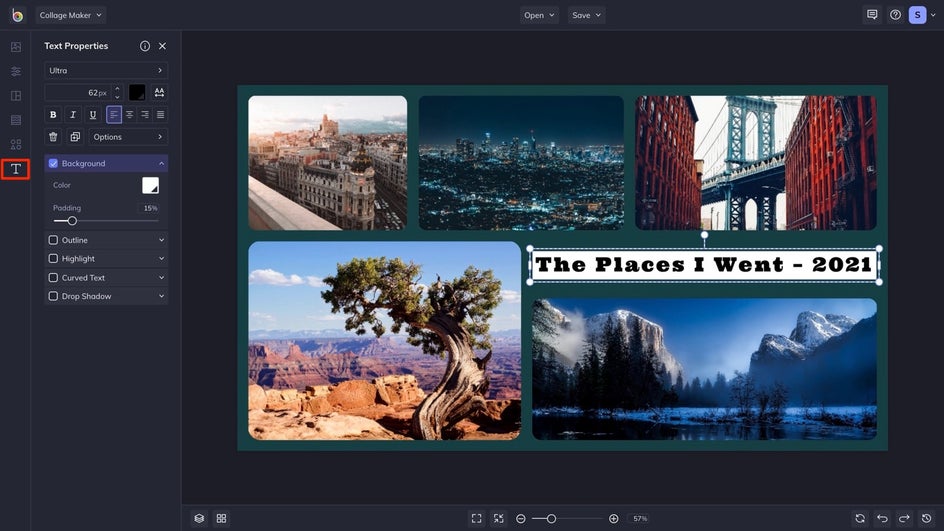Open the Graphics sidebar tool
This screenshot has width=944, height=531.
(16, 144)
